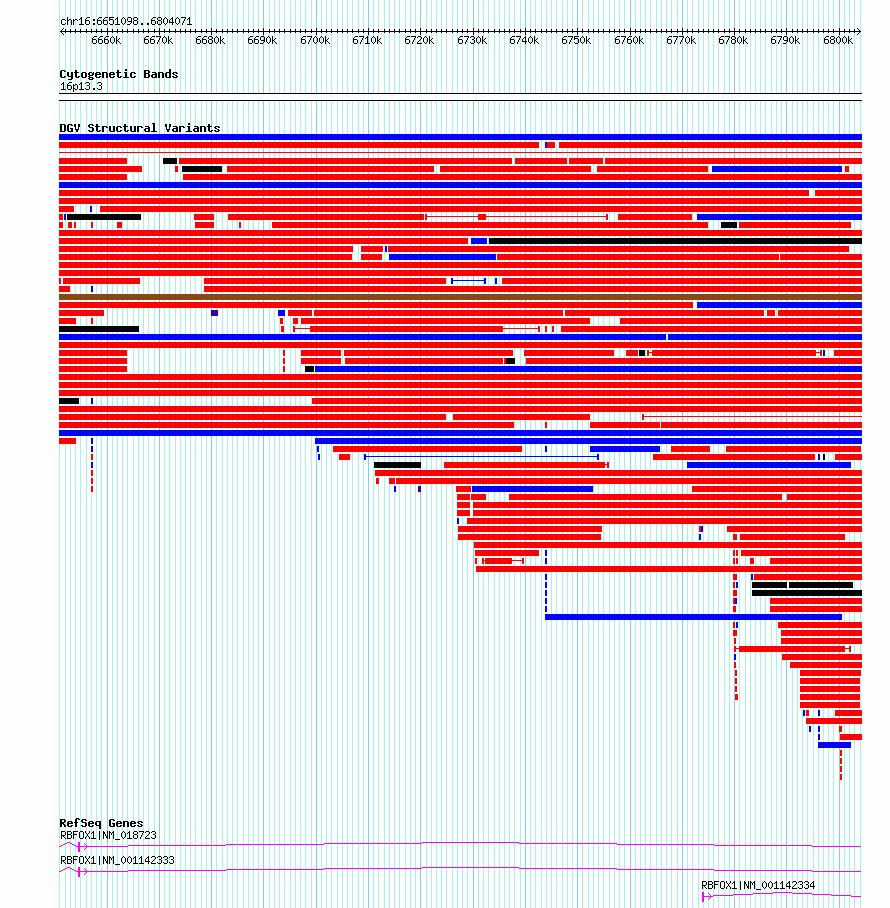Screen dimensions: 890x908
Task: Click the right arrowhead of the coordinate ruler
Action: click(858, 31)
